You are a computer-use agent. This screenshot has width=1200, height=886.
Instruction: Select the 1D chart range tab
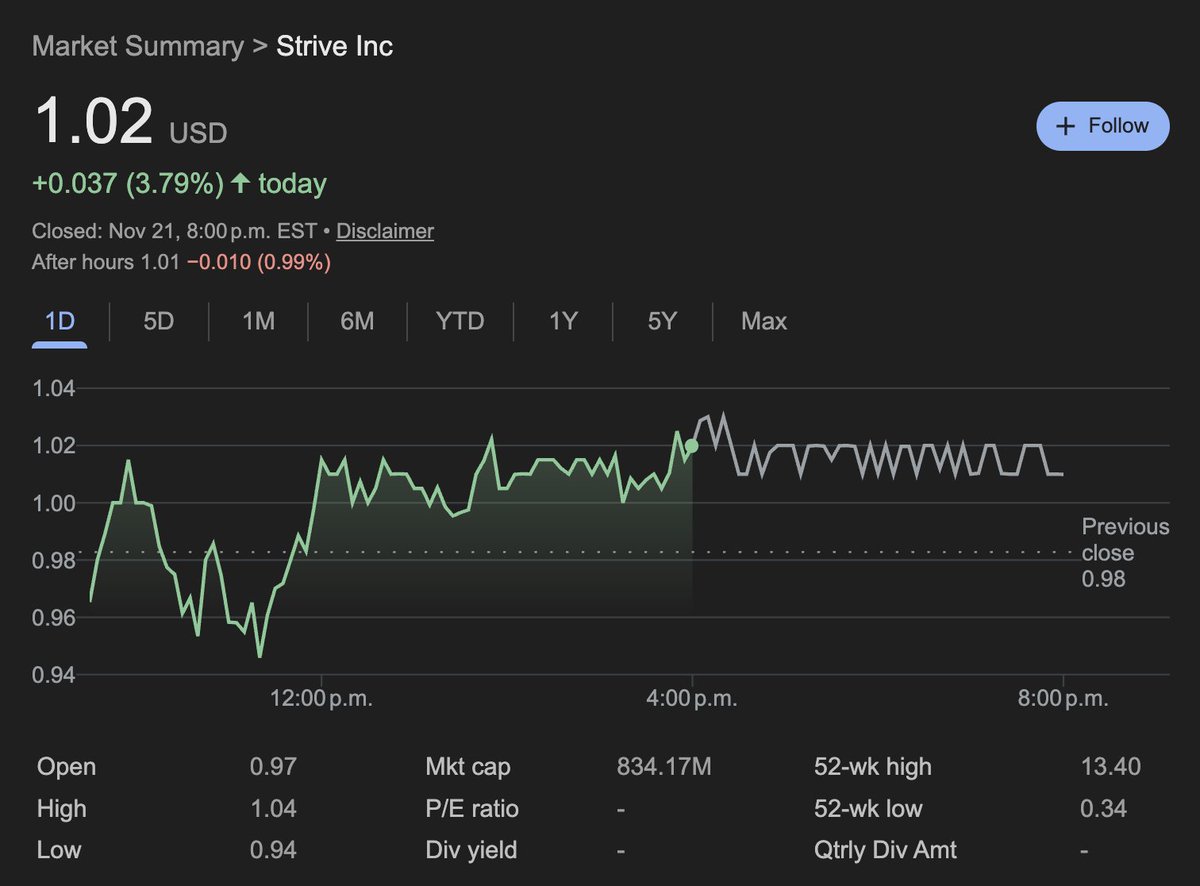point(60,321)
